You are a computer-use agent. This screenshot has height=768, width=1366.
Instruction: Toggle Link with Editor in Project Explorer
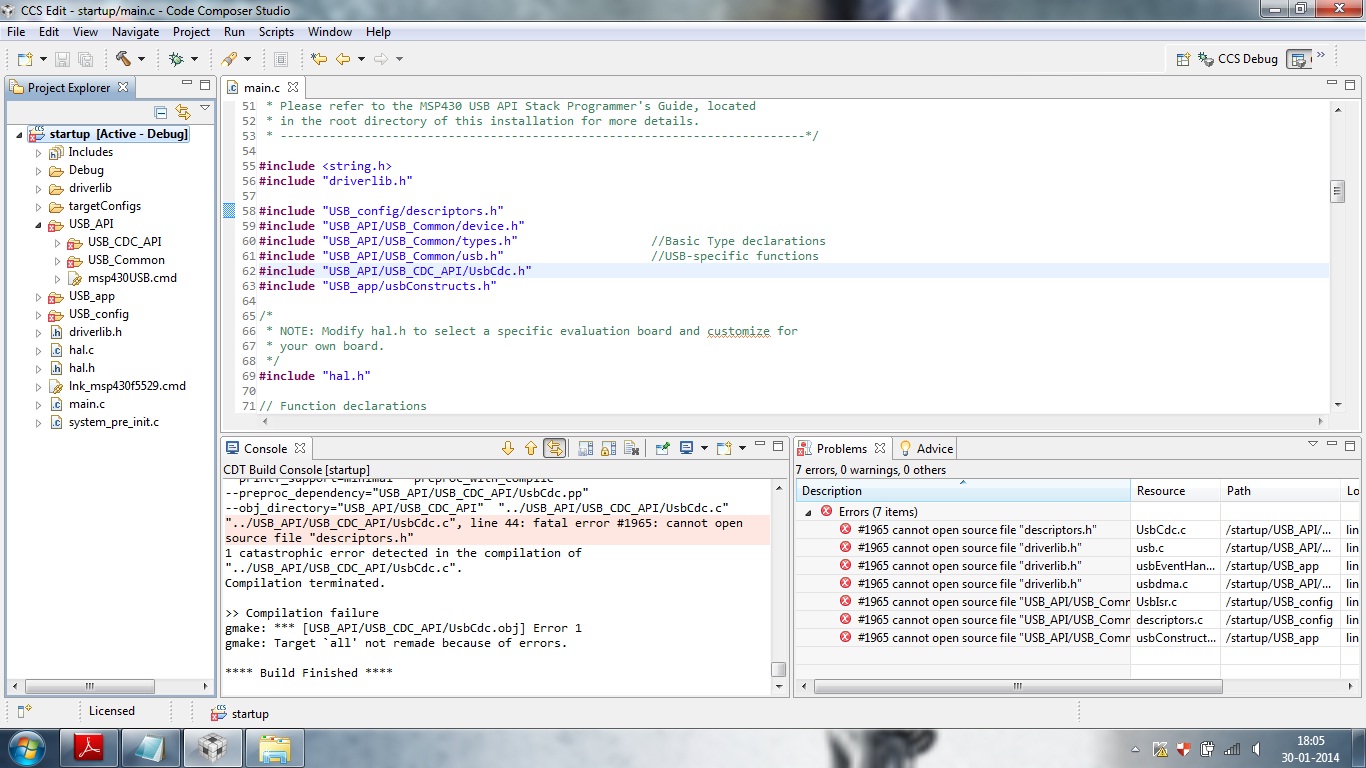[183, 112]
